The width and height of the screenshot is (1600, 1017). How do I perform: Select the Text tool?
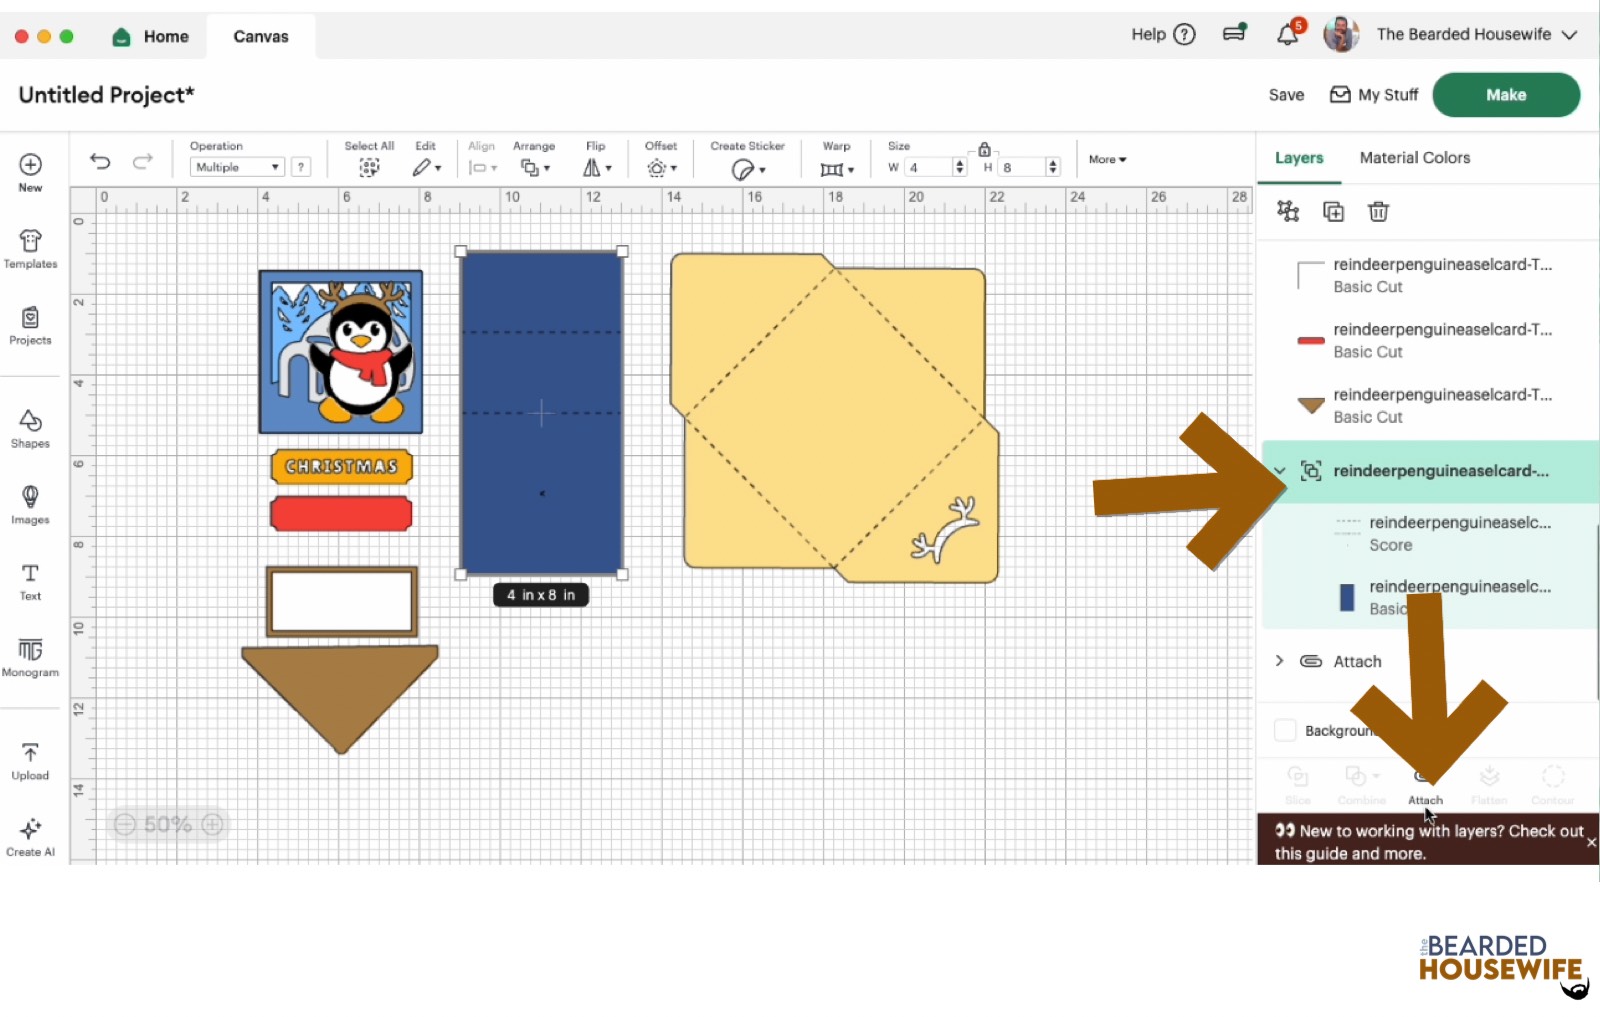(30, 581)
